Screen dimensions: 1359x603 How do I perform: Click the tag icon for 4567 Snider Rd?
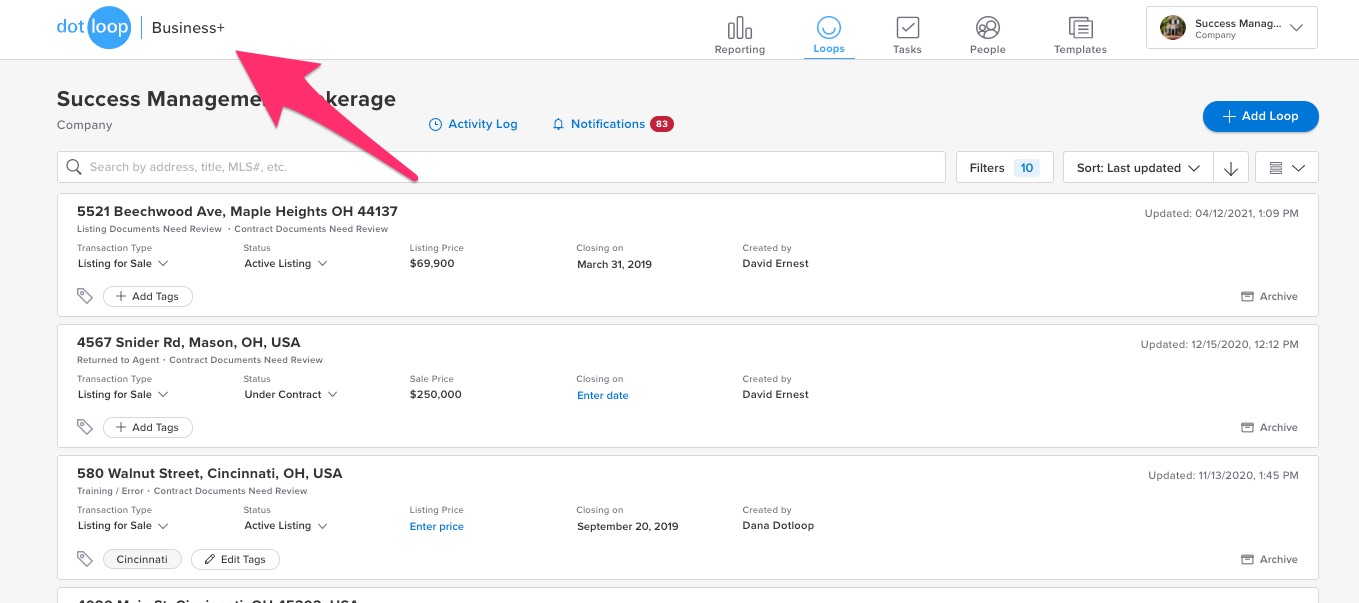pos(85,427)
